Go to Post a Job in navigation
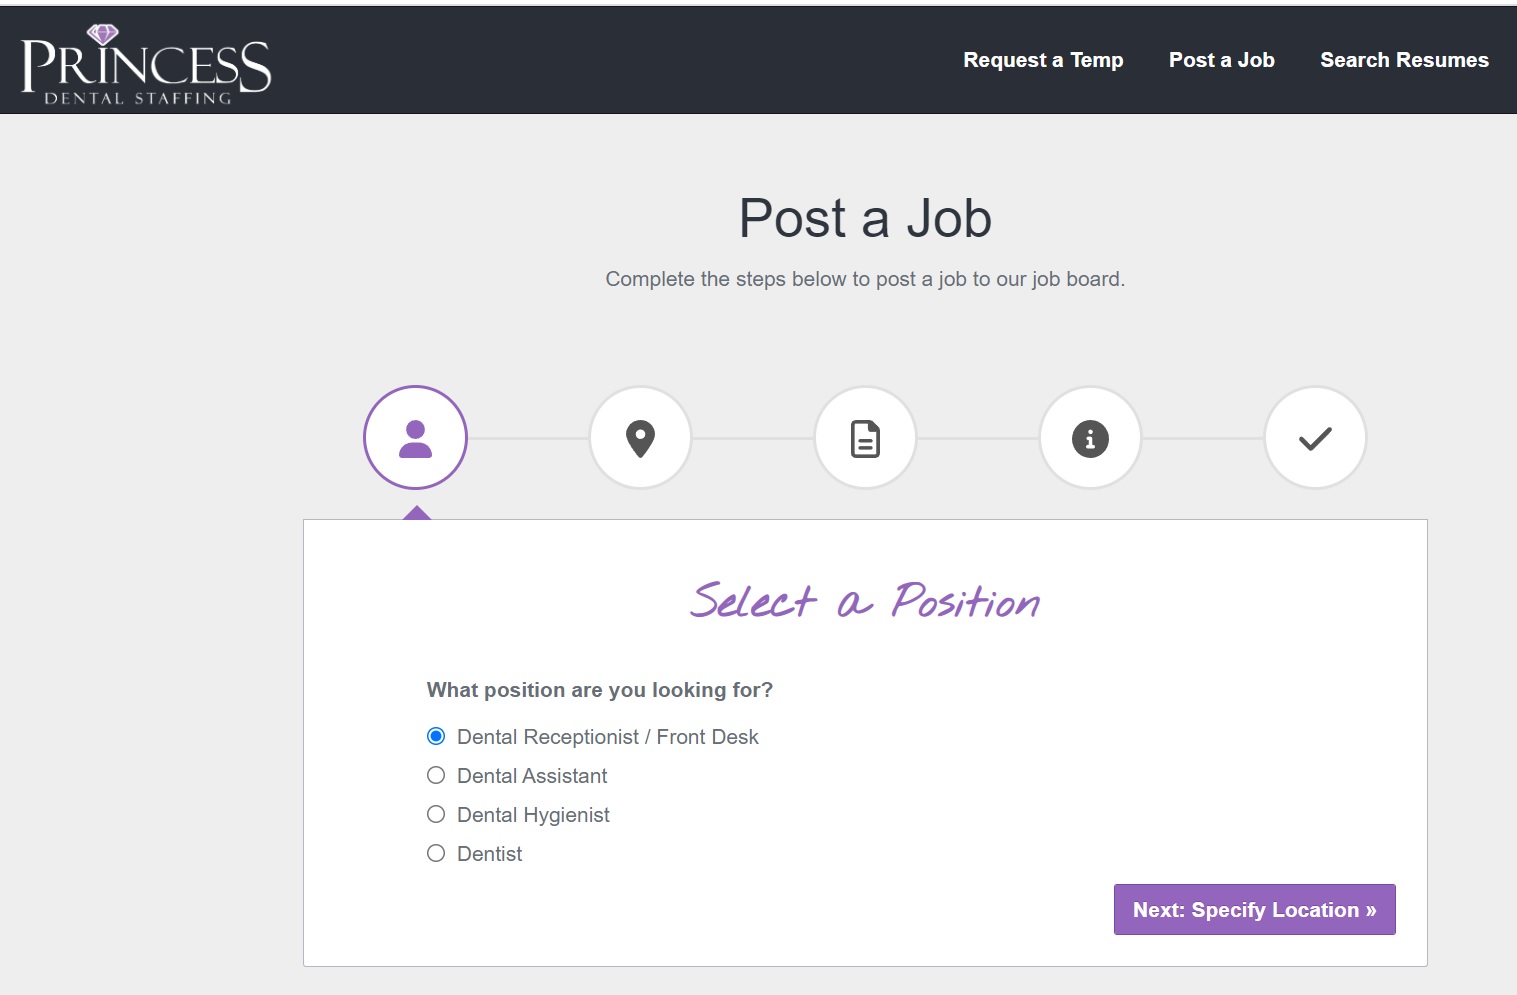The height and width of the screenshot is (995, 1517). [1221, 60]
